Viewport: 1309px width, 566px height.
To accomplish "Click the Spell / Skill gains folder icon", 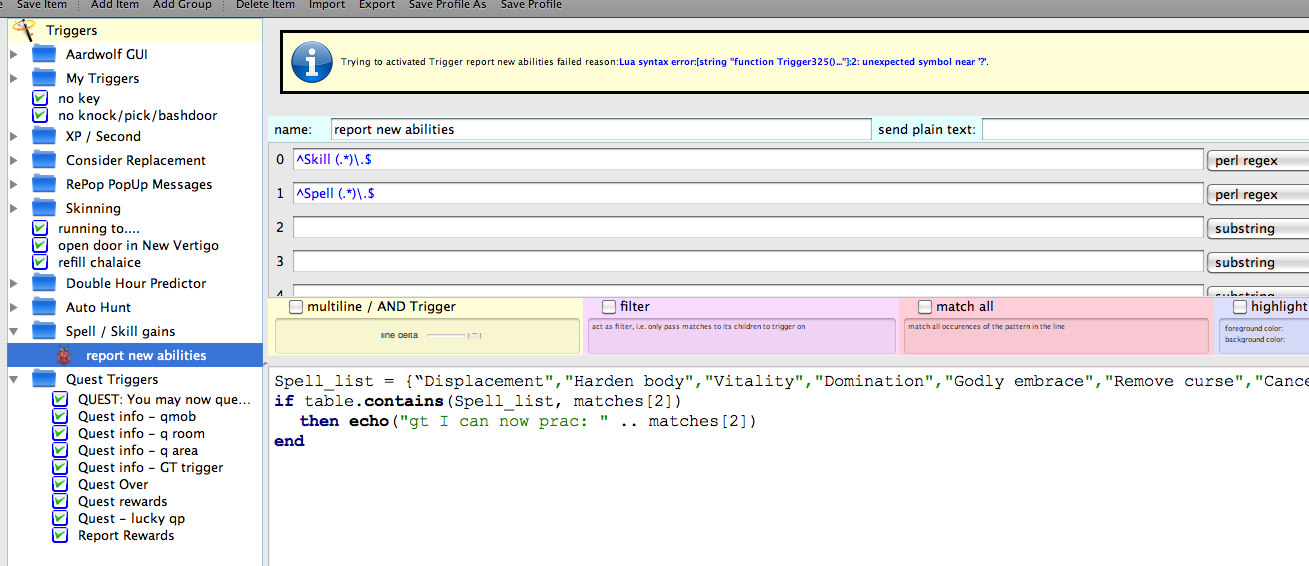I will click(x=44, y=331).
